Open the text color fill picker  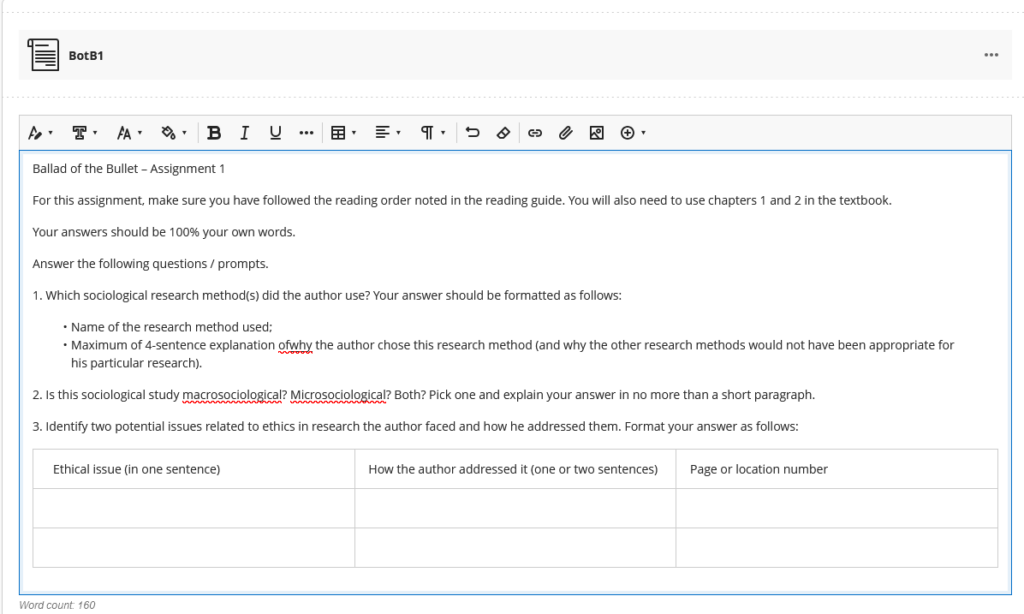[174, 133]
